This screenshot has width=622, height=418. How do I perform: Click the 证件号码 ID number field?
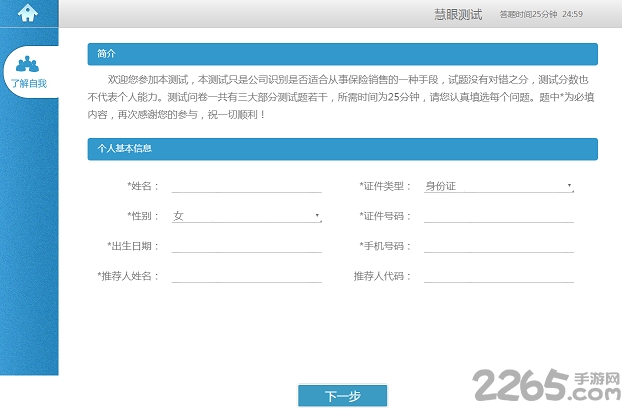[x=498, y=216]
